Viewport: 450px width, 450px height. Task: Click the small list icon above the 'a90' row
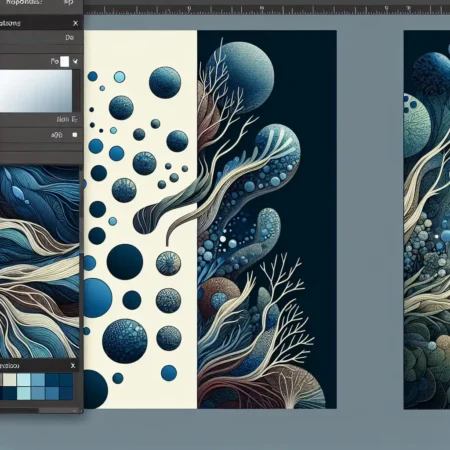[x=75, y=119]
